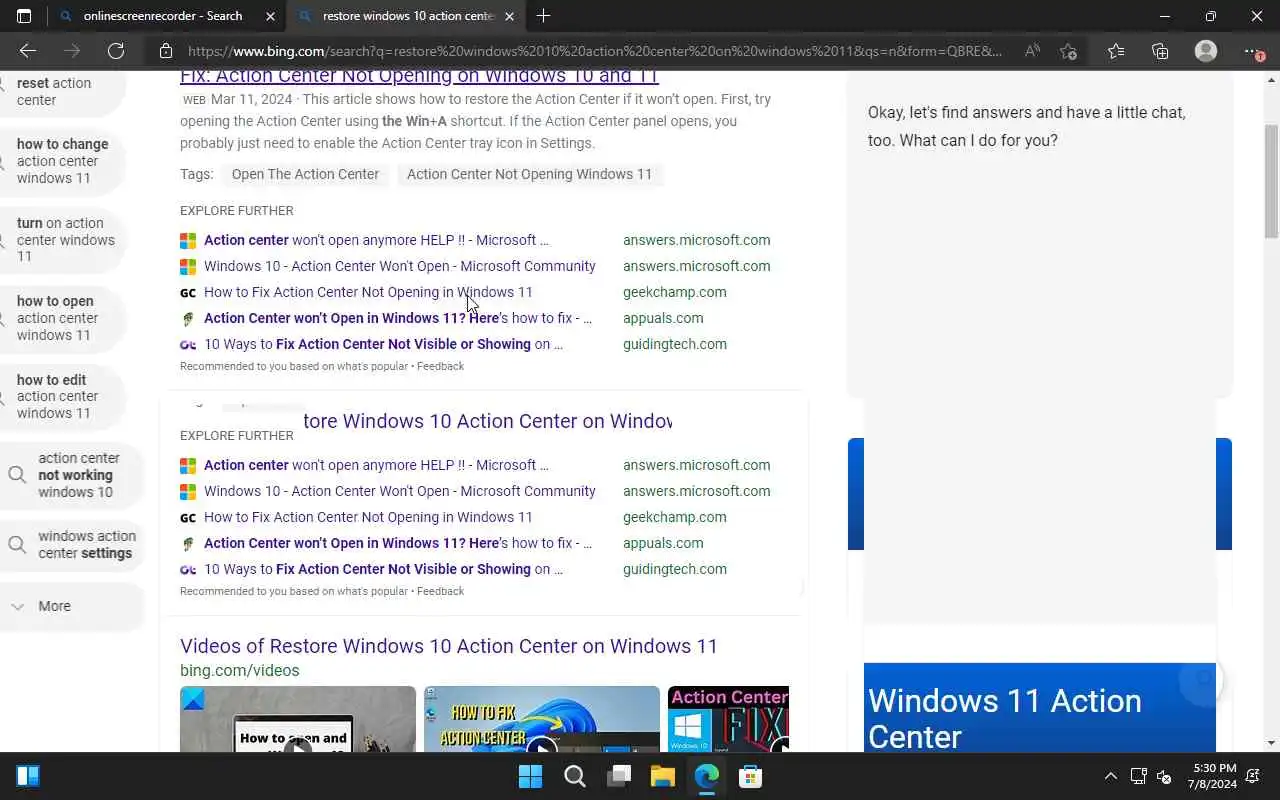The height and width of the screenshot is (800, 1280).
Task: Expand More related searches
Action: click(x=70, y=606)
